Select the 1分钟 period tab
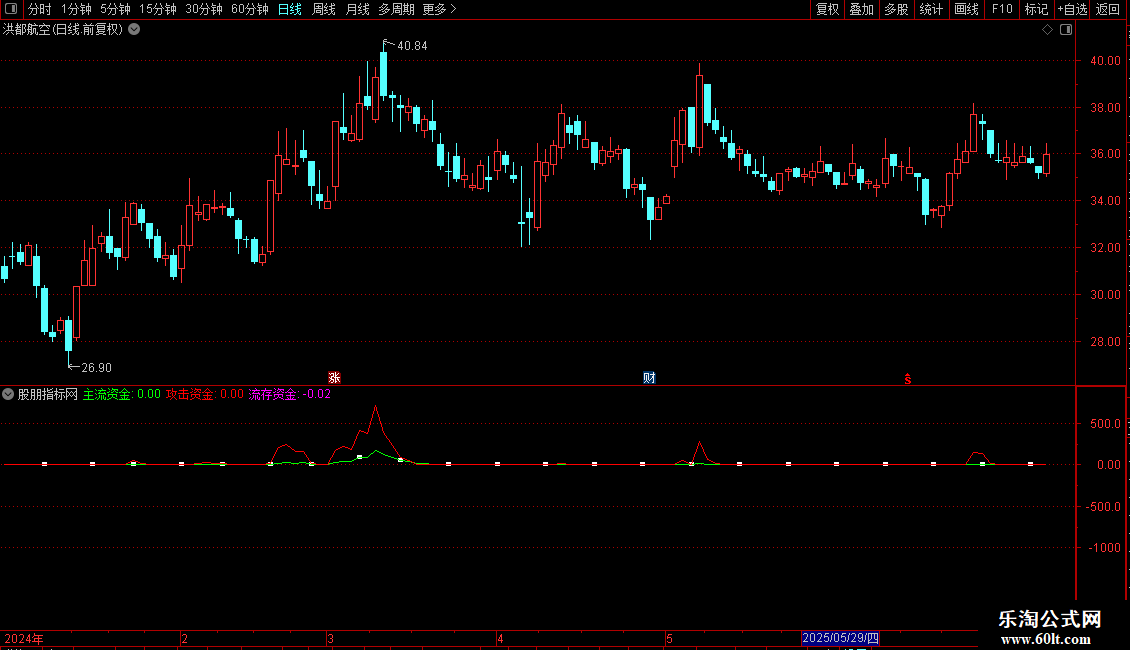The width and height of the screenshot is (1130, 650). [76, 9]
